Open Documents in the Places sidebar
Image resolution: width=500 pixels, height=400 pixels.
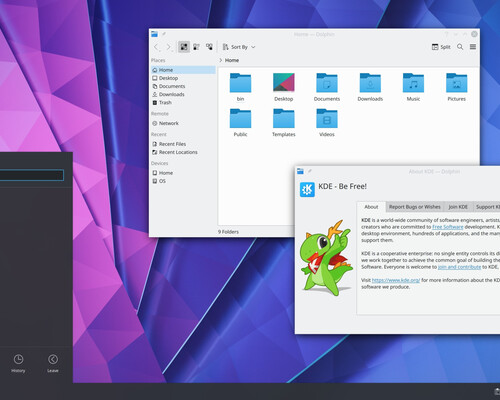tap(183, 86)
